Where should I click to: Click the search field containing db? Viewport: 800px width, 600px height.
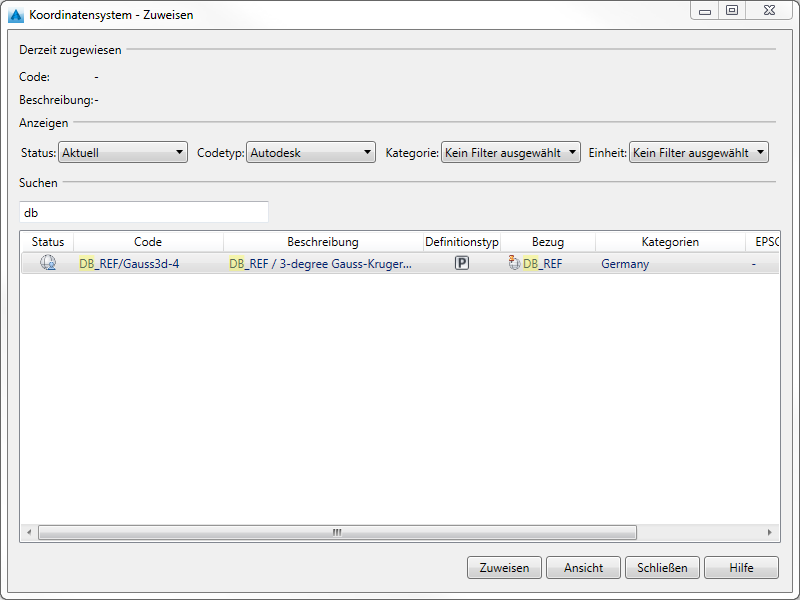[144, 212]
